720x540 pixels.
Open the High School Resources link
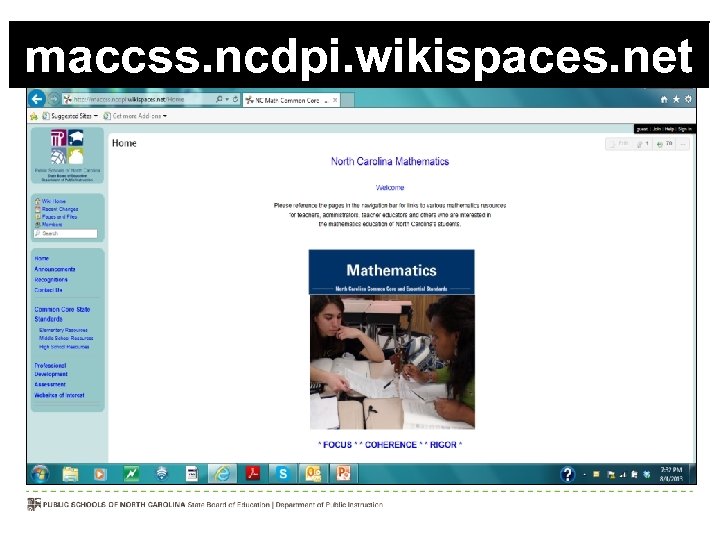(x=64, y=347)
